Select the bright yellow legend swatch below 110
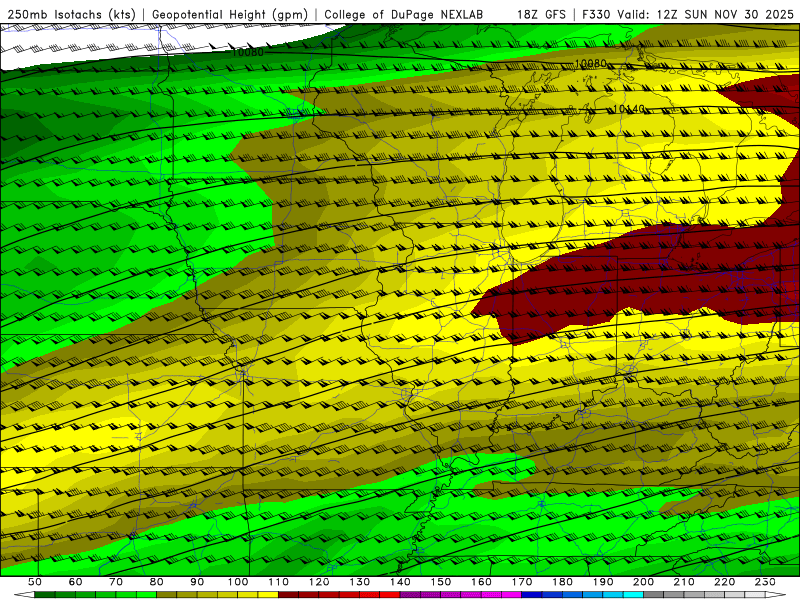 [268, 595]
